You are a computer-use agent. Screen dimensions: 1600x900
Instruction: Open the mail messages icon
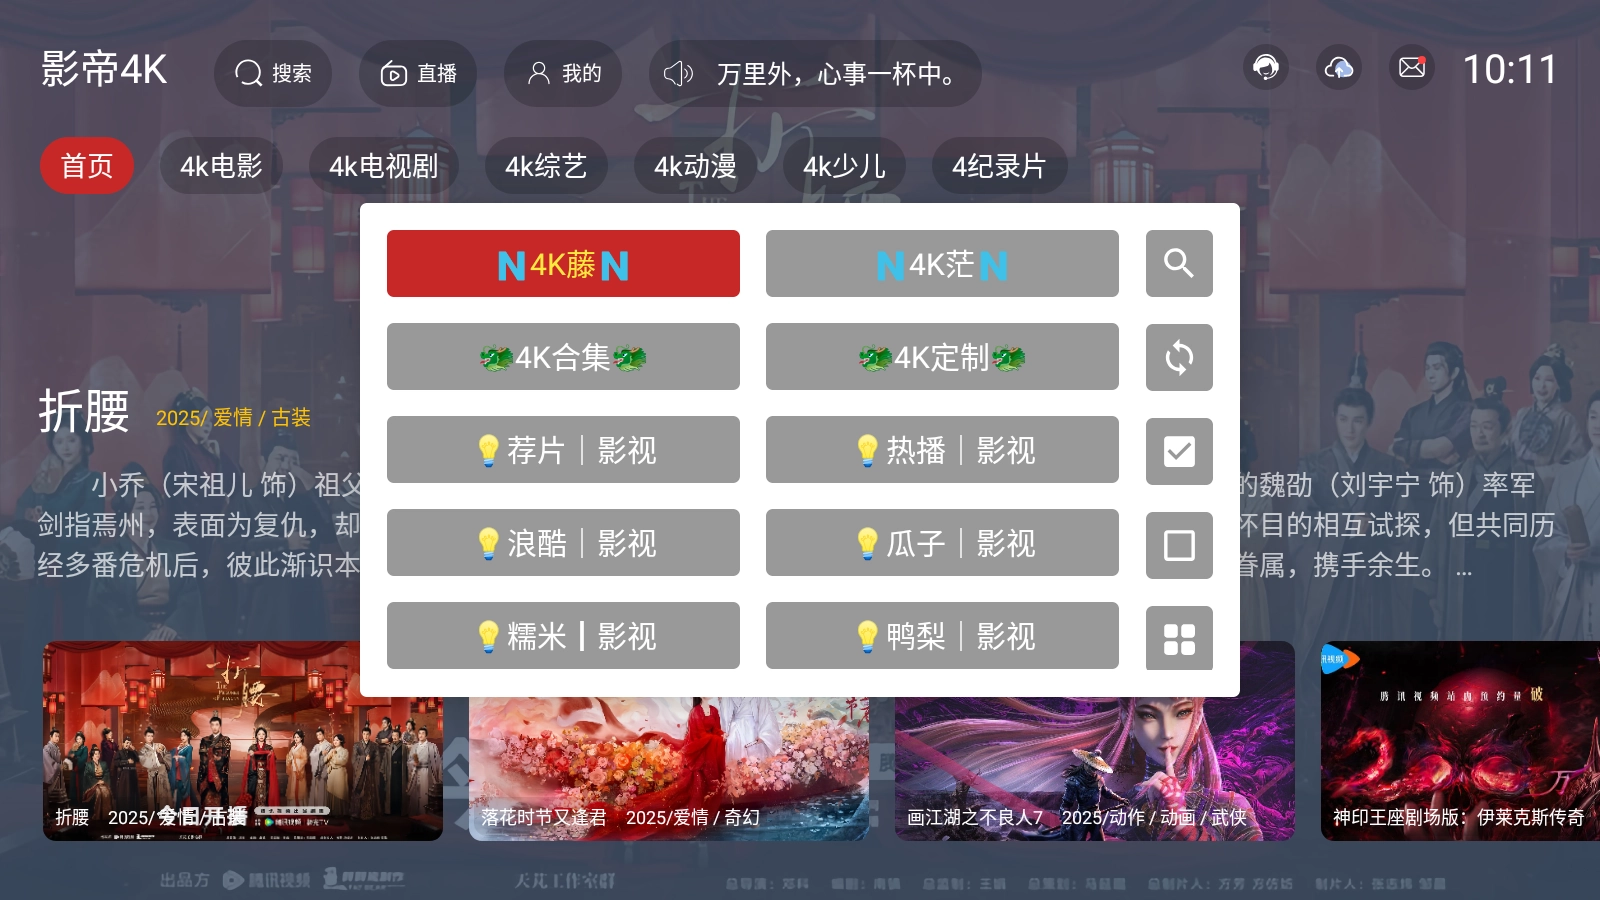pyautogui.click(x=1412, y=67)
